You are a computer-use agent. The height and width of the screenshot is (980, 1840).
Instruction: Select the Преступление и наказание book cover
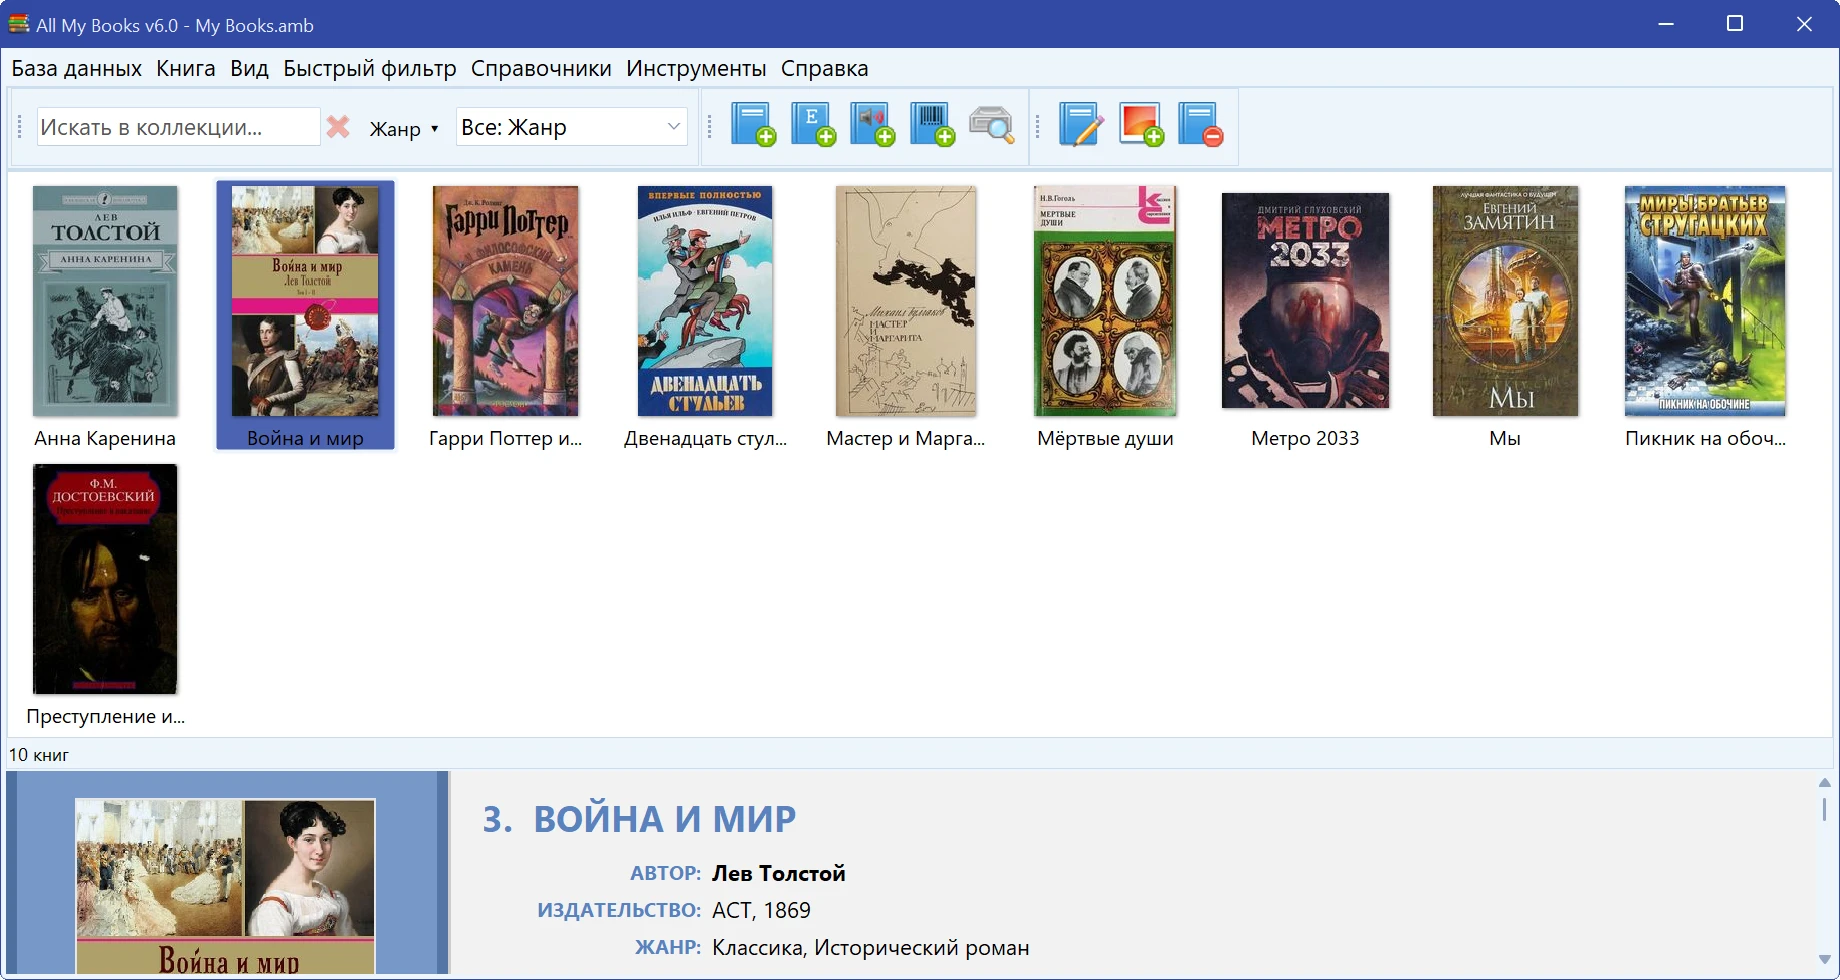click(105, 579)
